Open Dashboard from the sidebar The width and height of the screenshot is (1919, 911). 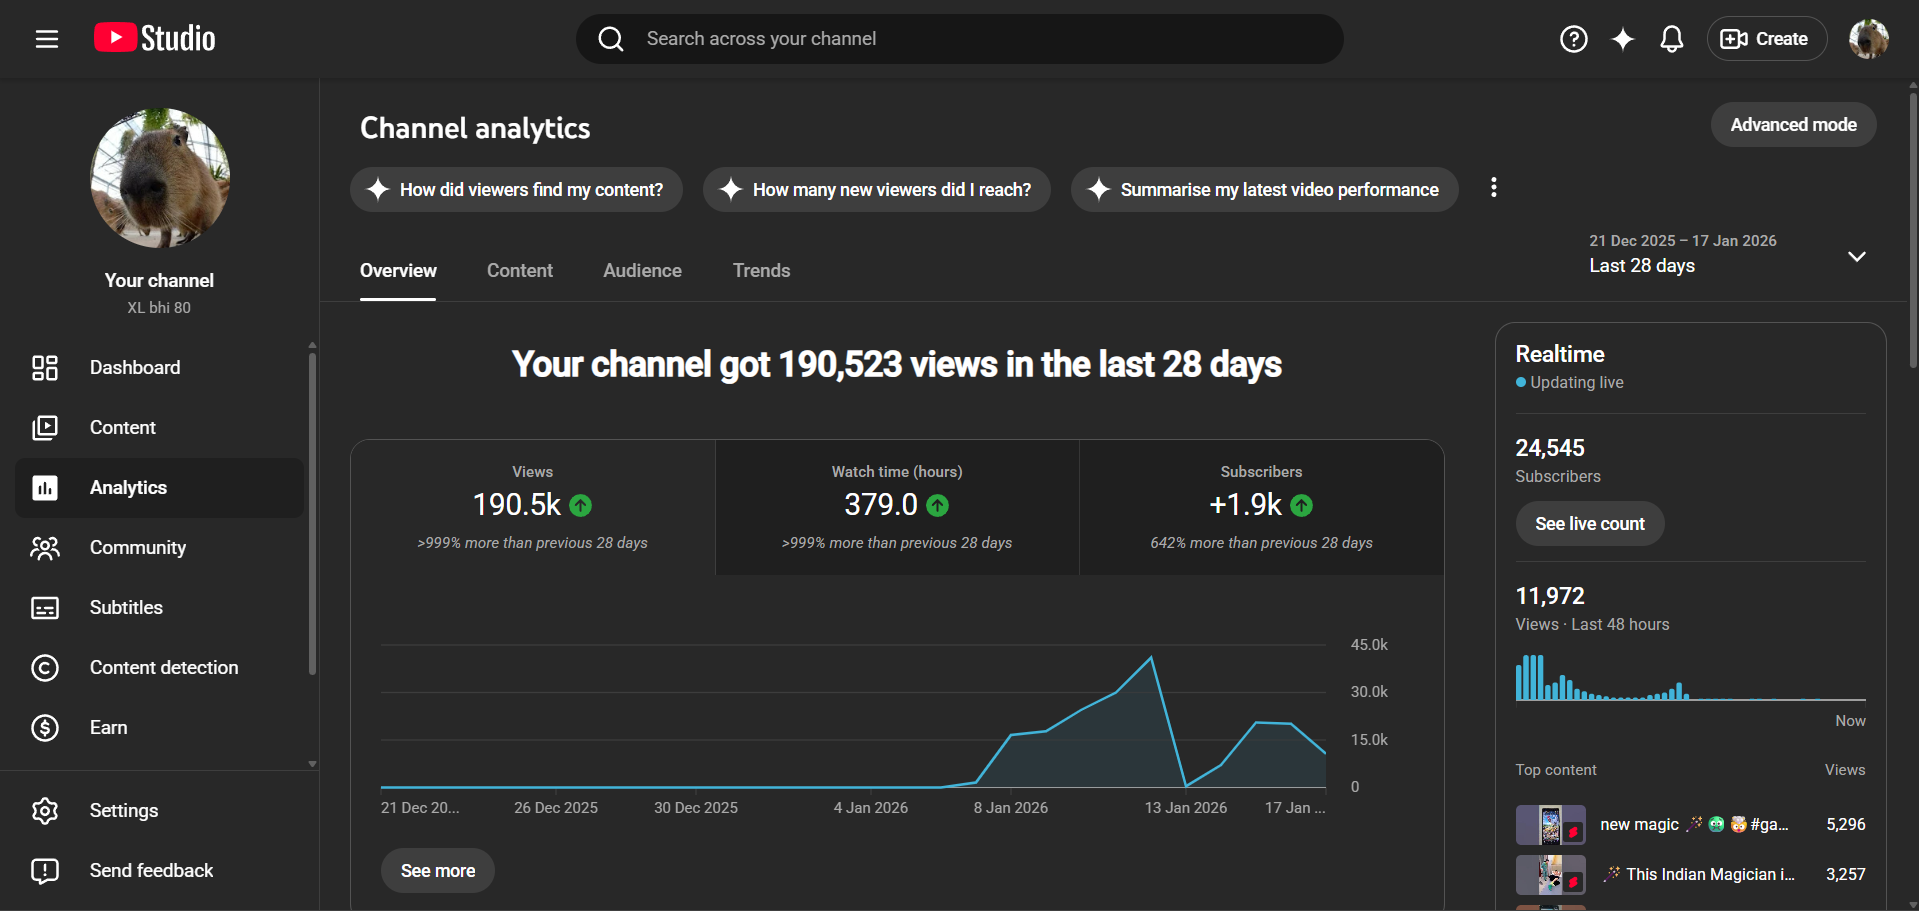point(135,368)
